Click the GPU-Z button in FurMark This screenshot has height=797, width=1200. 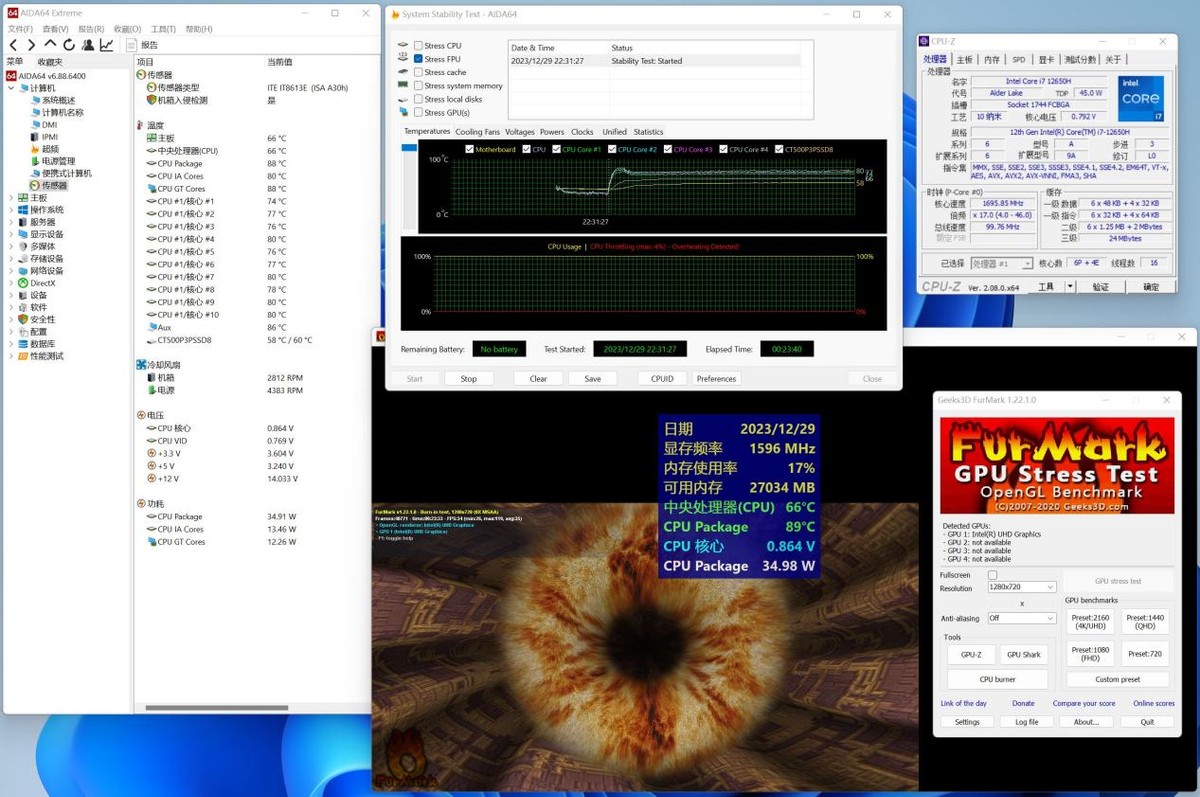[970, 654]
